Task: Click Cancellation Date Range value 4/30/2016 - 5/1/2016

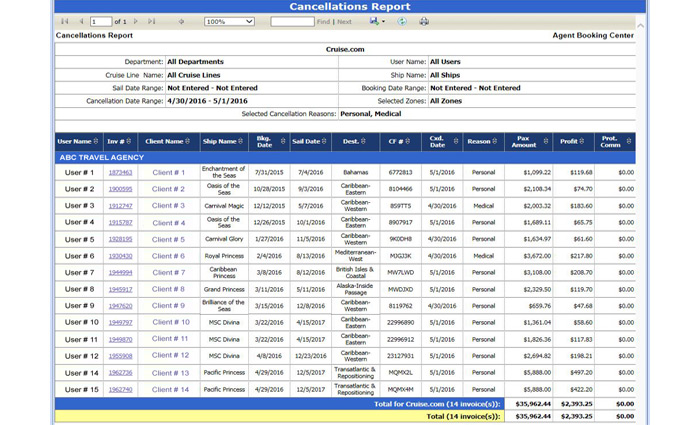Action: pyautogui.click(x=207, y=101)
